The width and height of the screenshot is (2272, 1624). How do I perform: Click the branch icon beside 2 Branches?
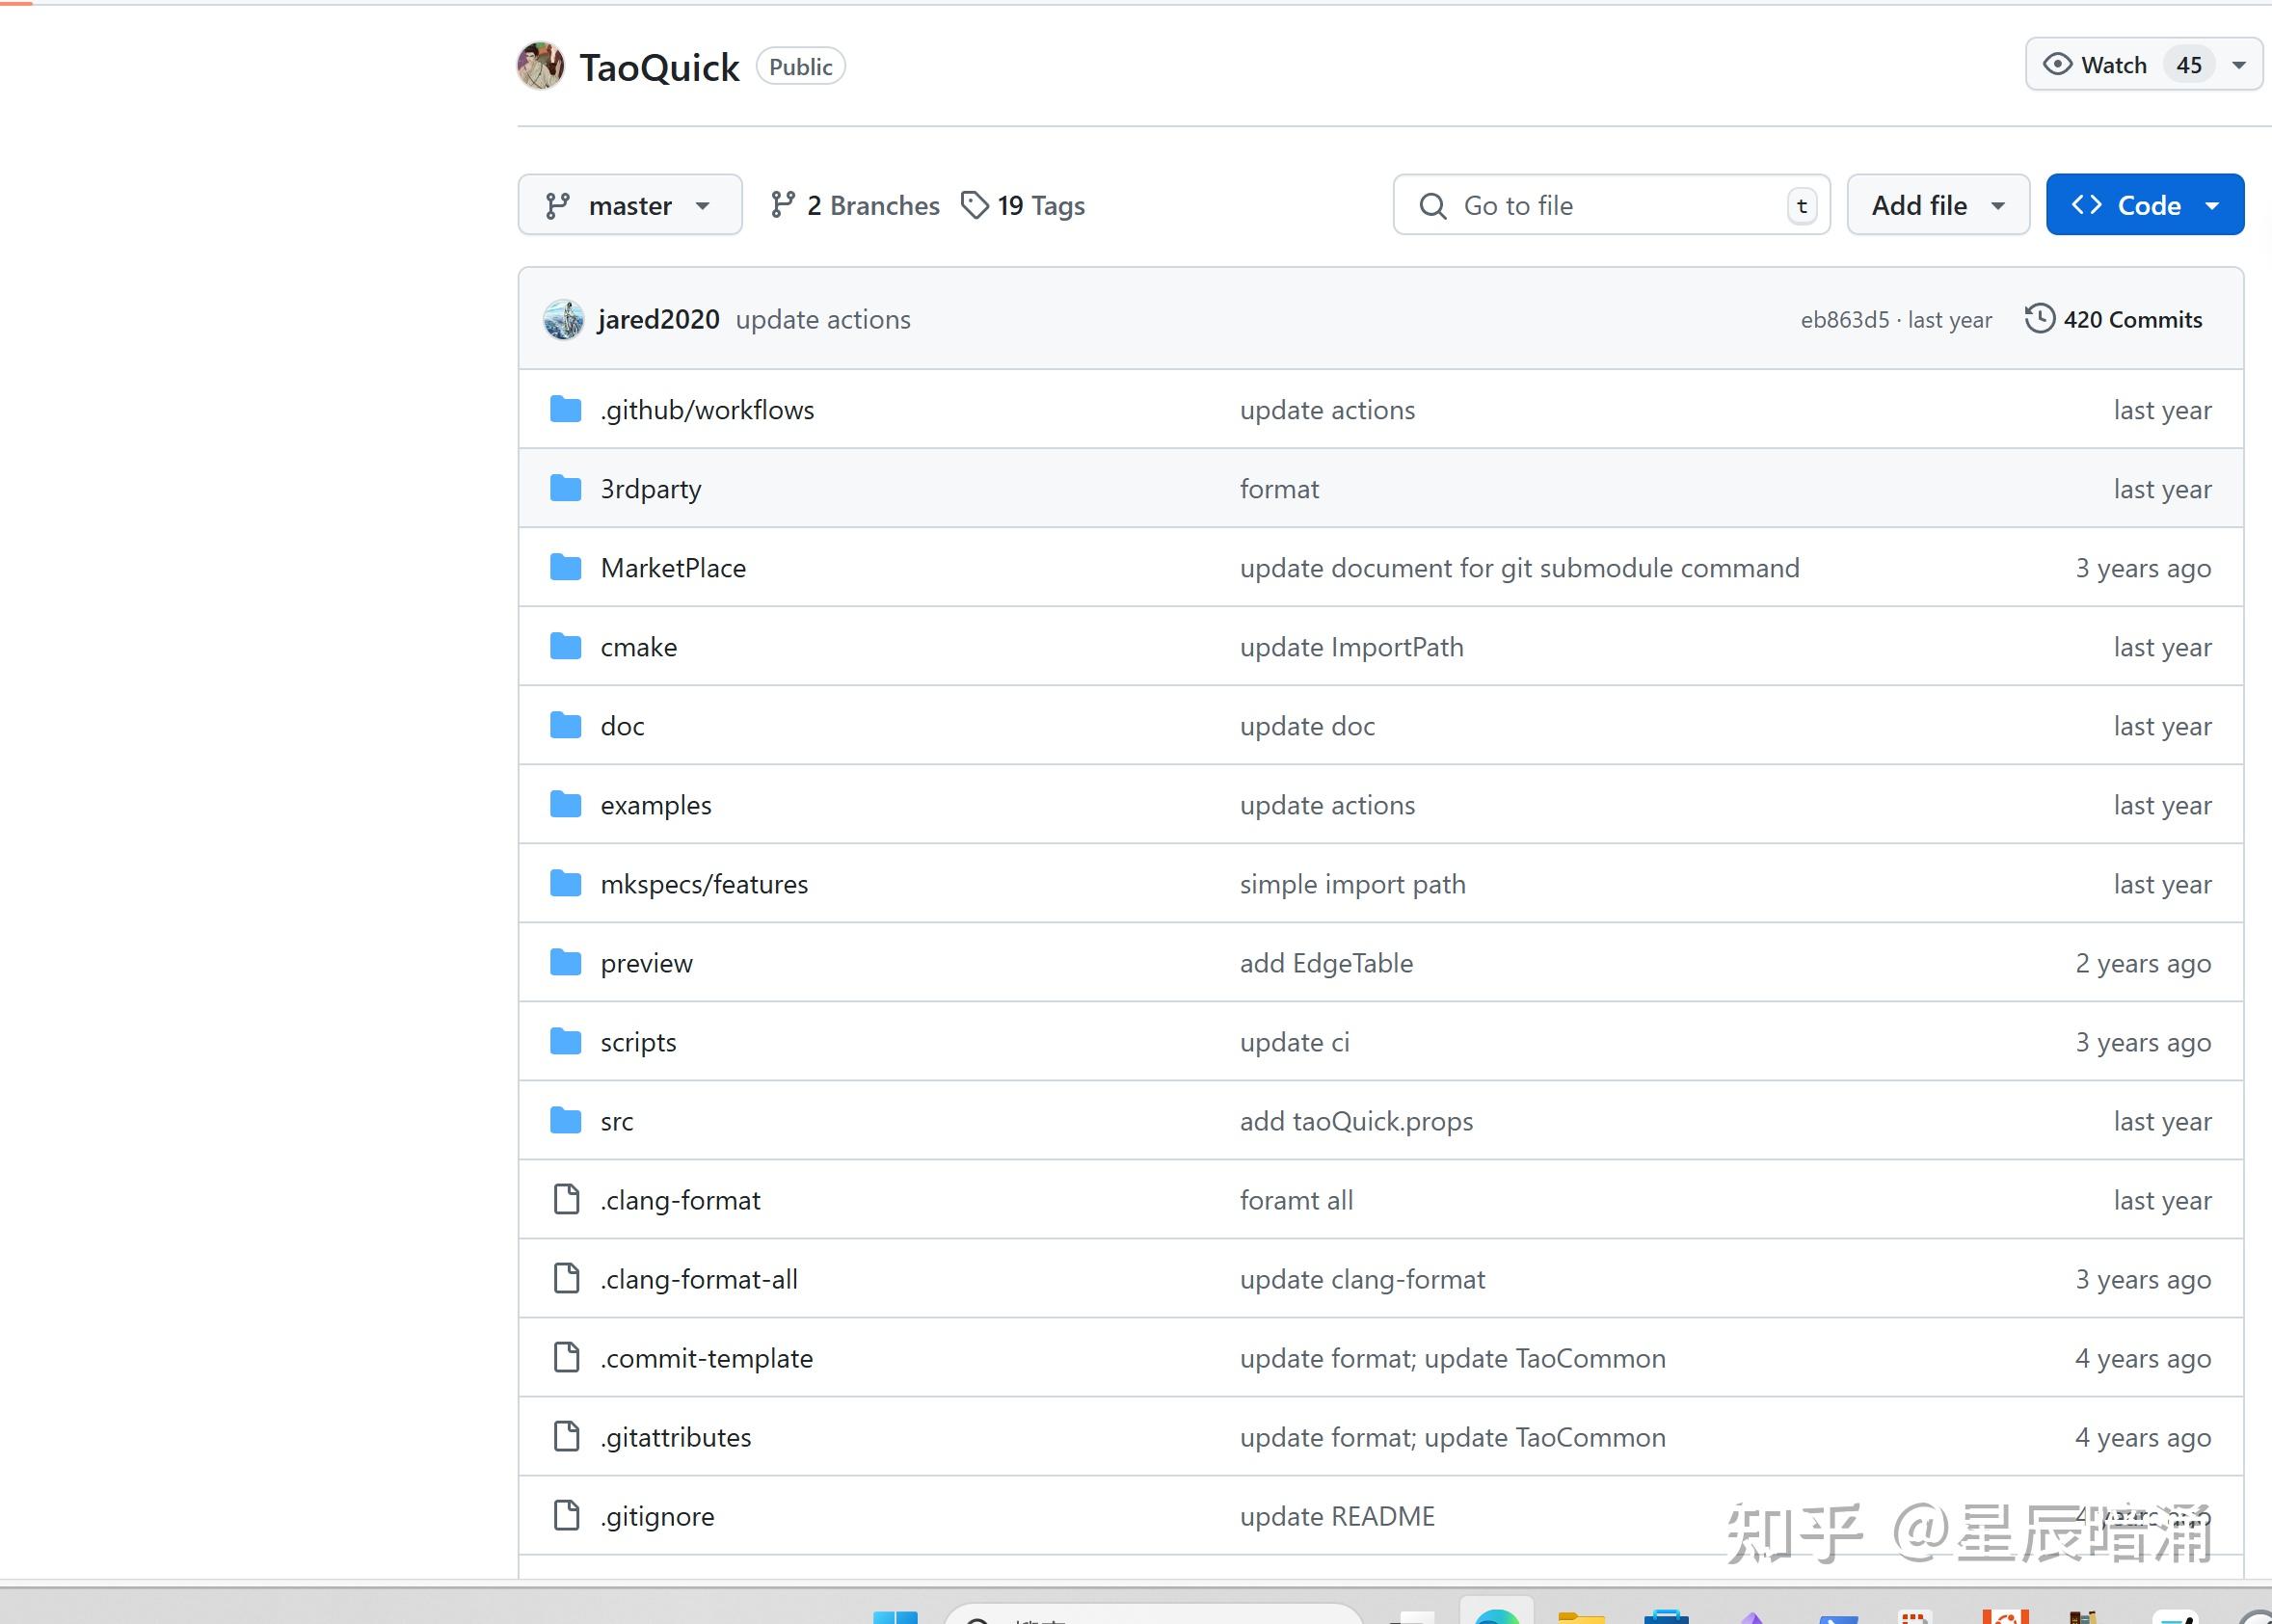783,205
